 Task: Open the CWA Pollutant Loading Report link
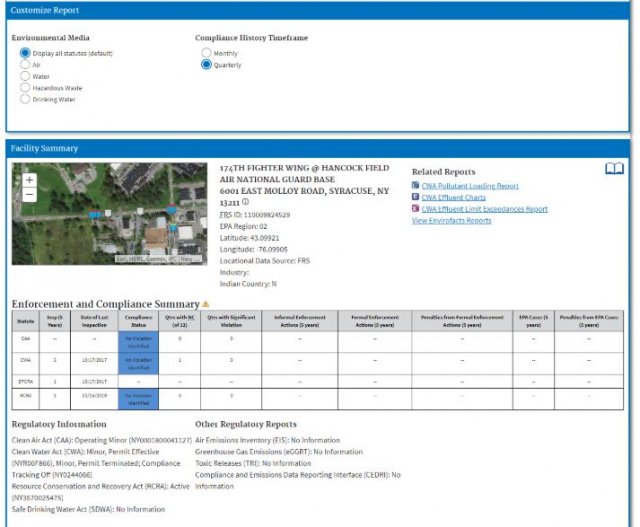tap(470, 186)
